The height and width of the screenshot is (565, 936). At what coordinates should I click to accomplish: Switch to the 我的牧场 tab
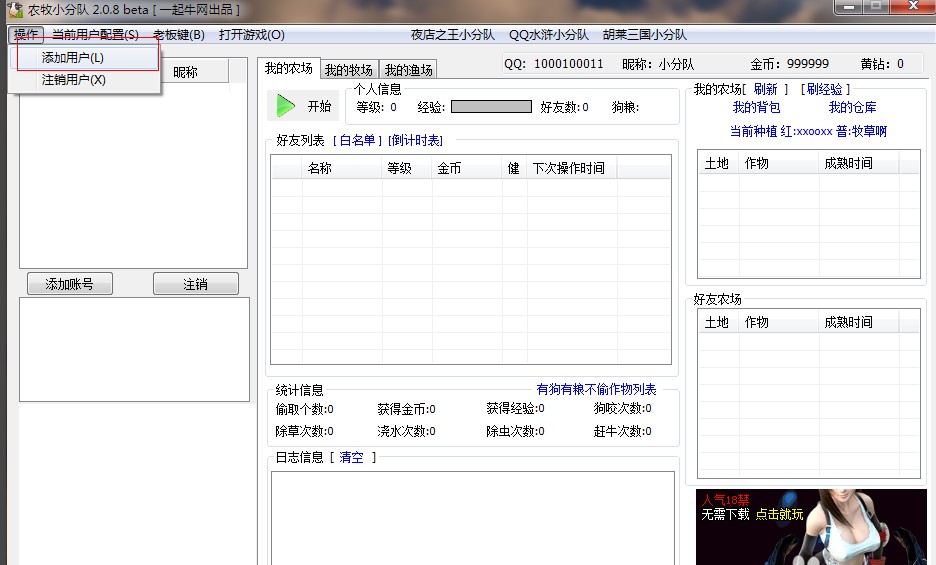pos(348,70)
